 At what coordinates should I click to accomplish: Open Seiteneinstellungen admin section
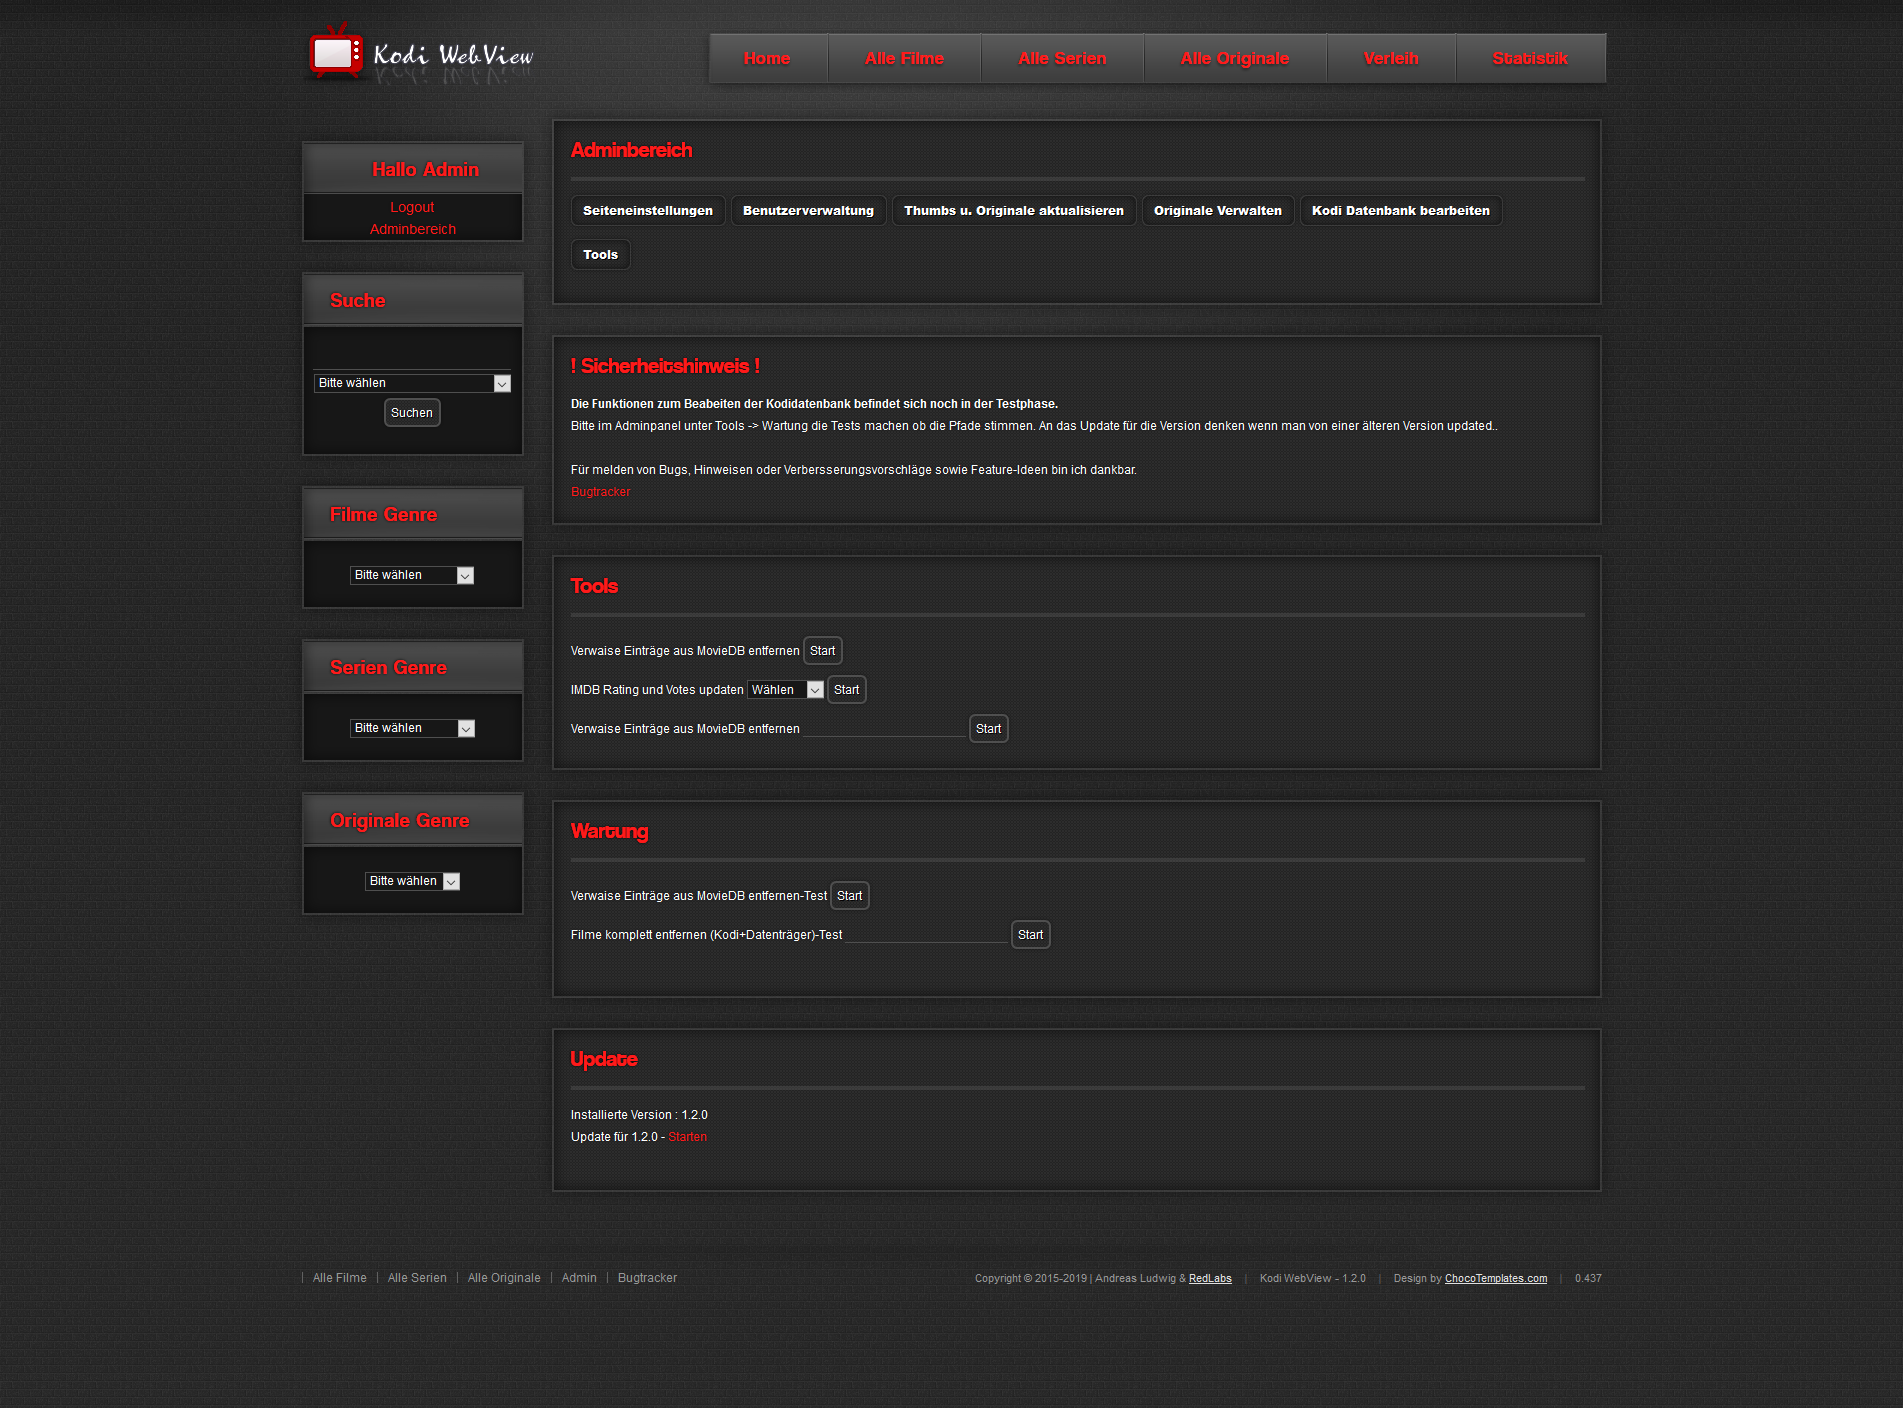click(x=648, y=211)
